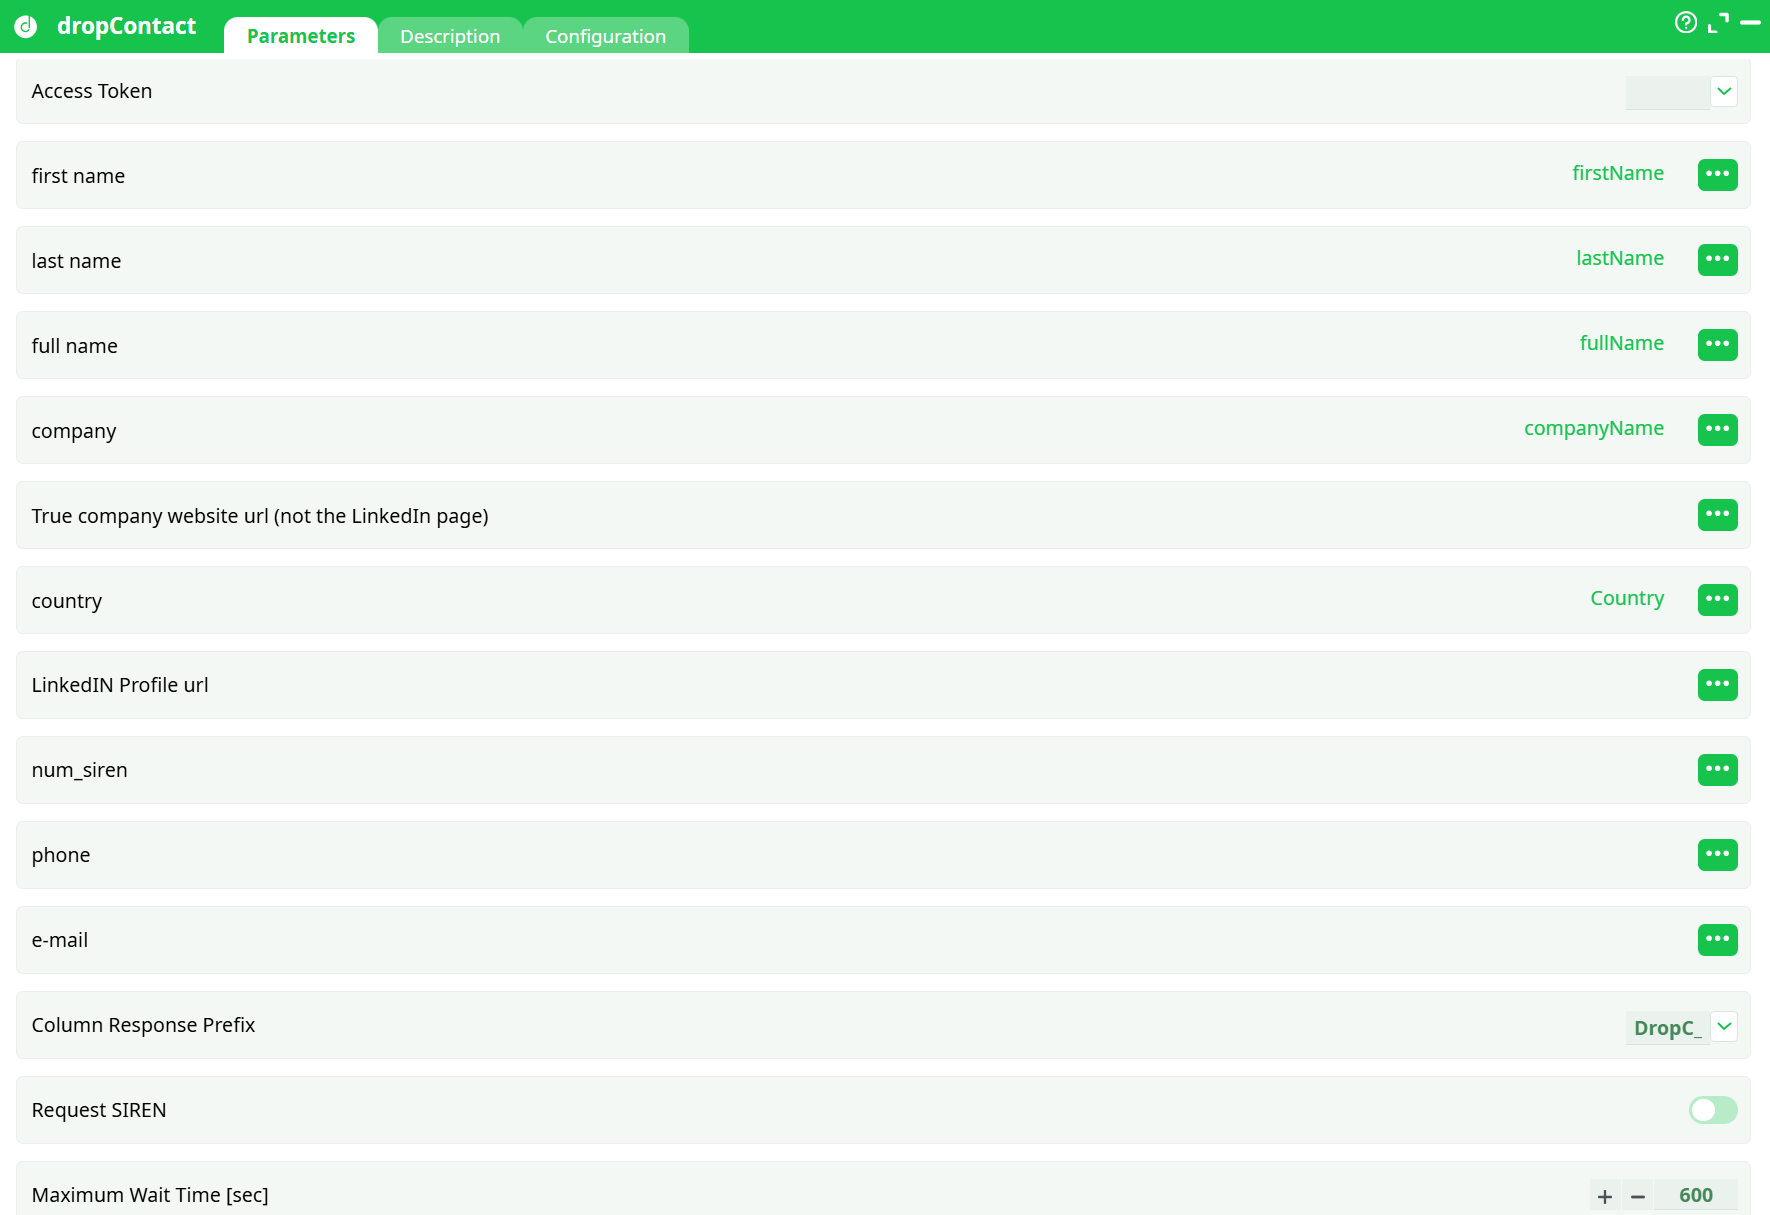Open mapping options for True company website url
This screenshot has height=1215, width=1770.
pyautogui.click(x=1717, y=515)
